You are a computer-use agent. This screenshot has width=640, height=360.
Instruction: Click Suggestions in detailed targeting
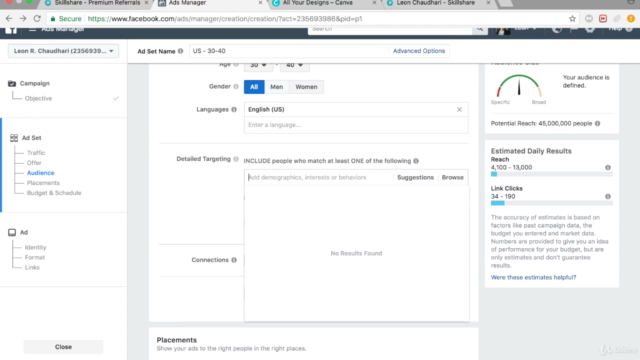point(415,177)
